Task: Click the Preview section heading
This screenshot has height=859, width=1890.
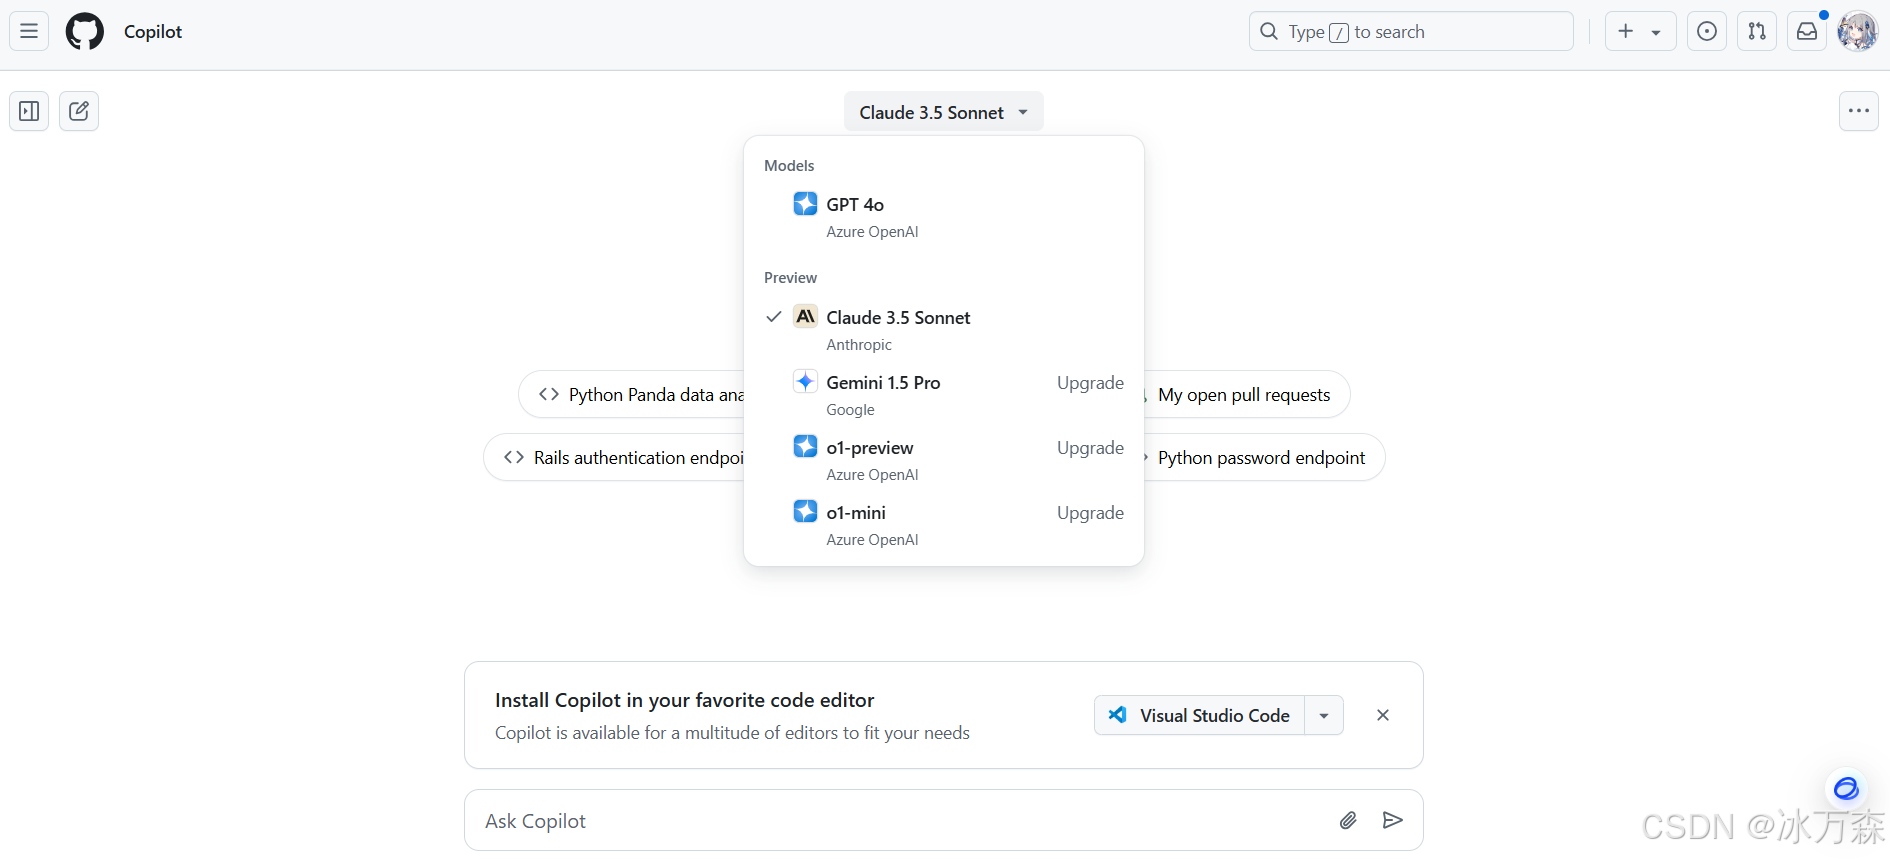Action: [x=790, y=278]
